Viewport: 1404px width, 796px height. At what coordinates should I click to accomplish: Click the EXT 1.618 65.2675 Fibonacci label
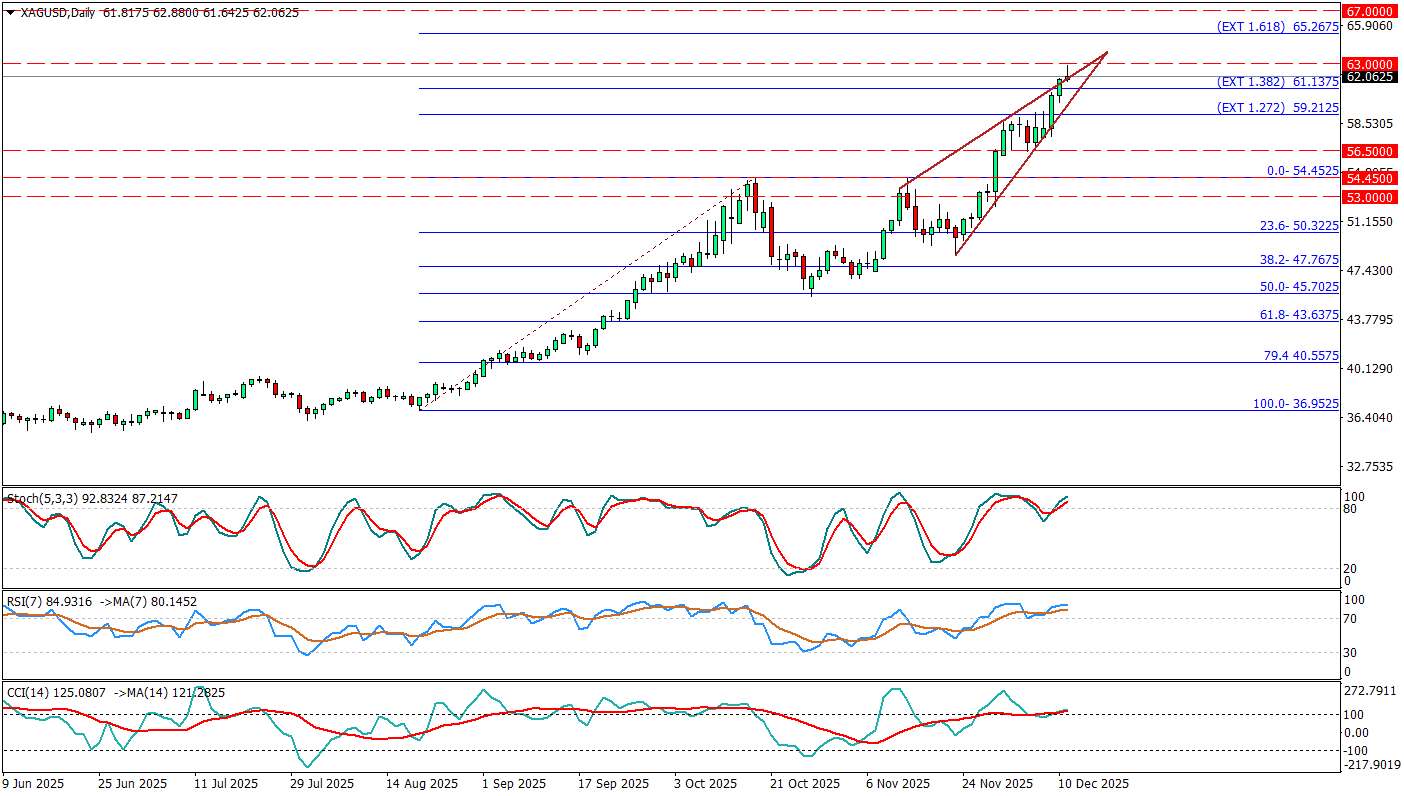coord(1277,26)
